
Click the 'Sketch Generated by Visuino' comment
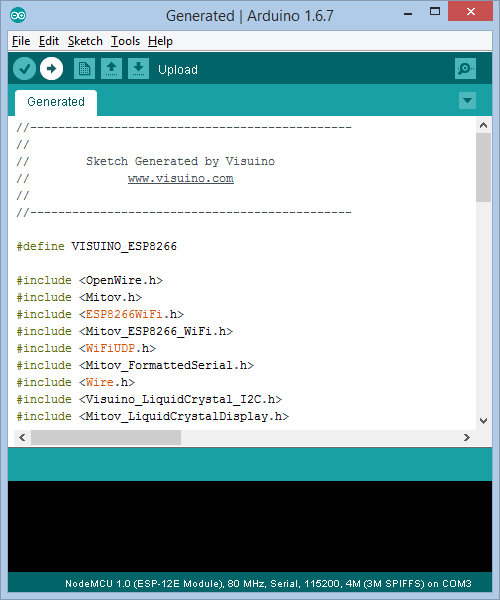tap(181, 161)
